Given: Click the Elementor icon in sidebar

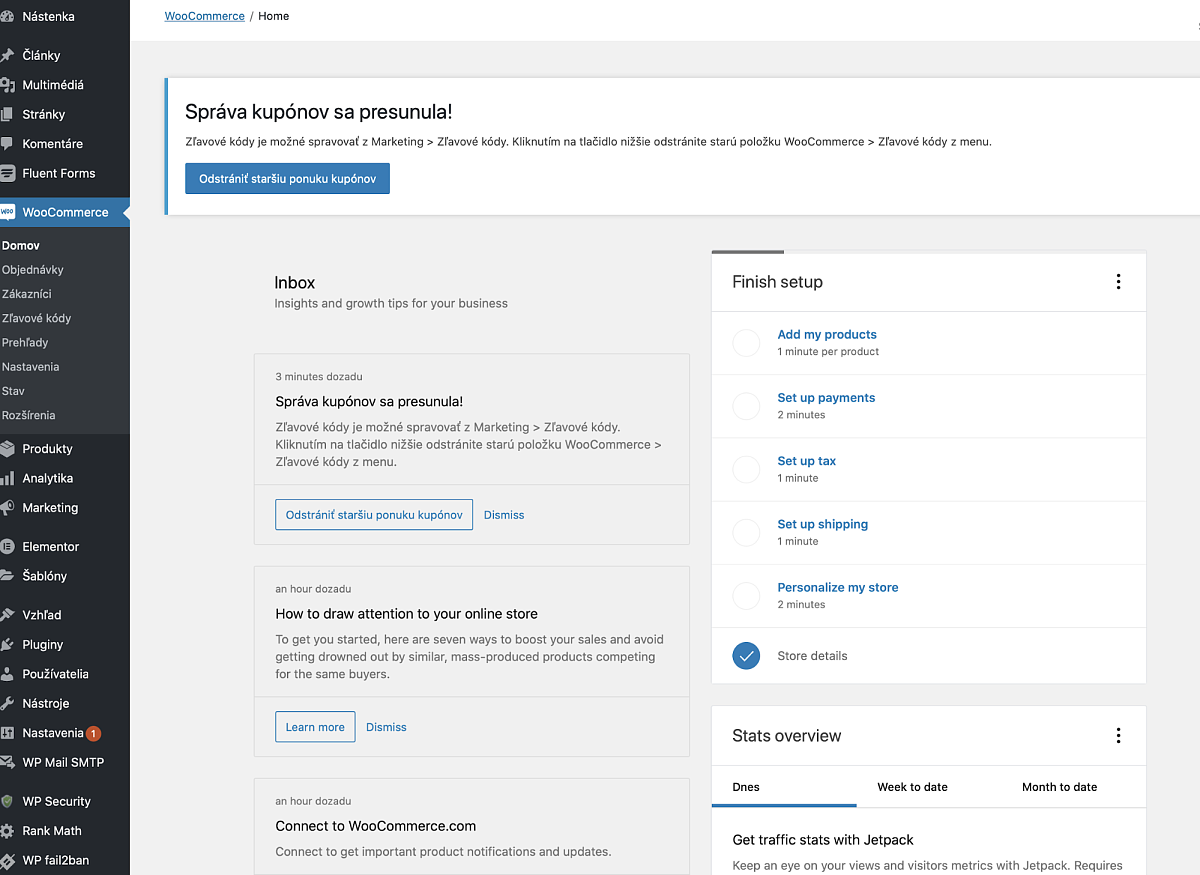Looking at the screenshot, I should point(7,547).
